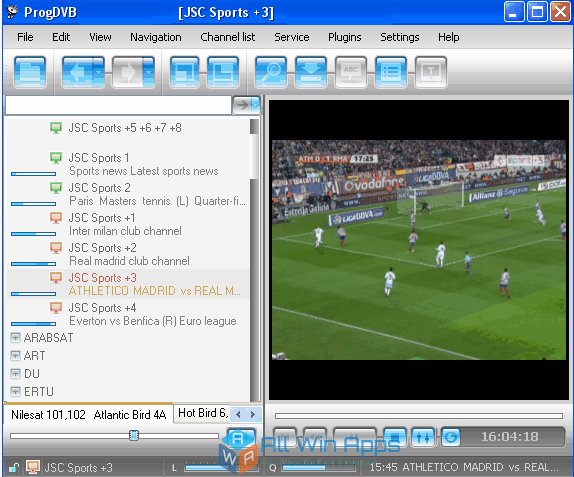Open the dropdown arrow beside search field

coord(256,105)
